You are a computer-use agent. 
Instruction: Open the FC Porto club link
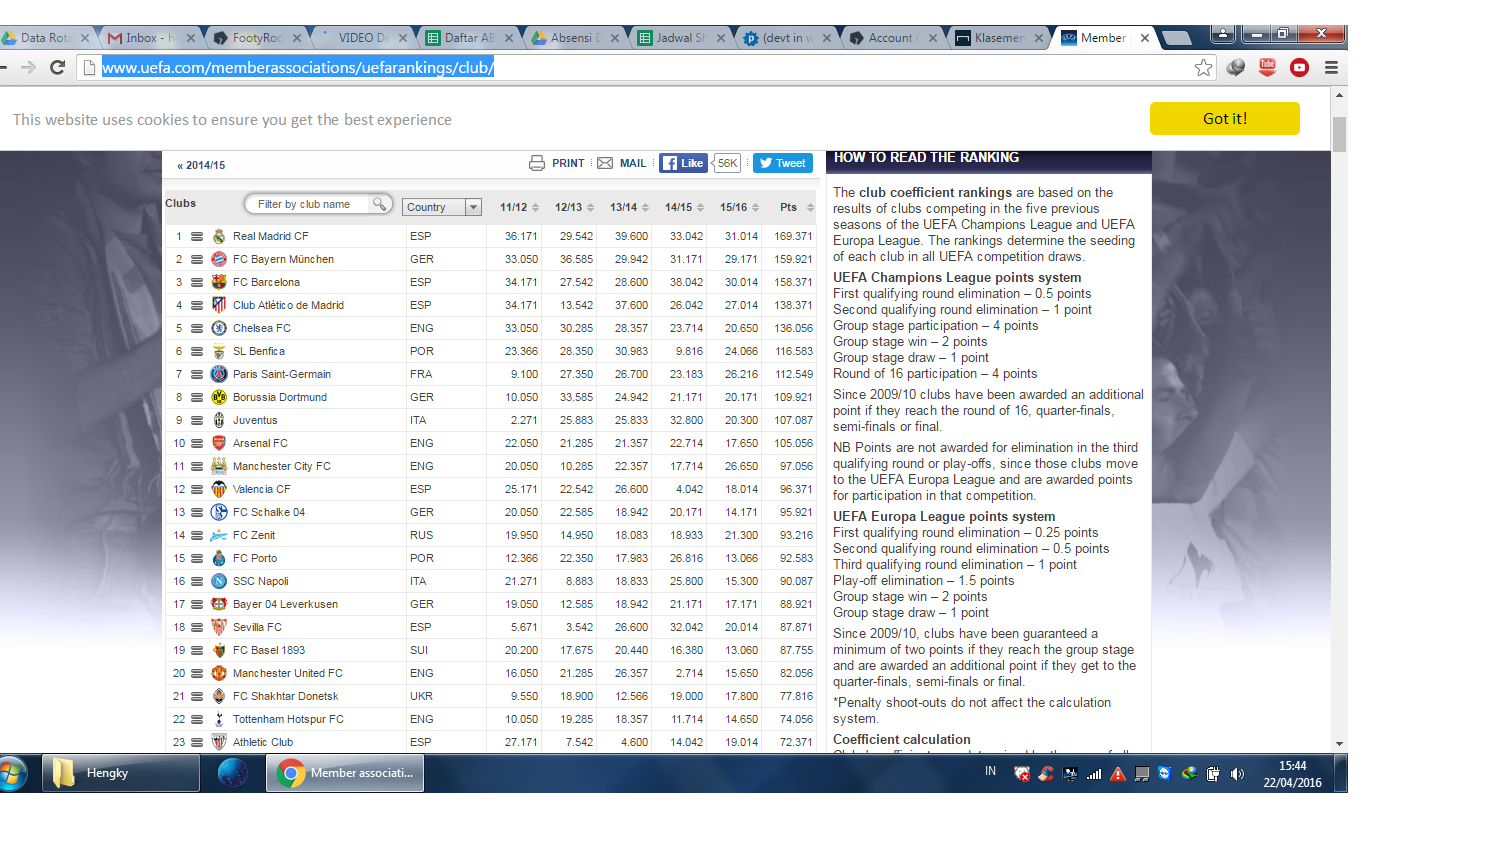tap(255, 558)
